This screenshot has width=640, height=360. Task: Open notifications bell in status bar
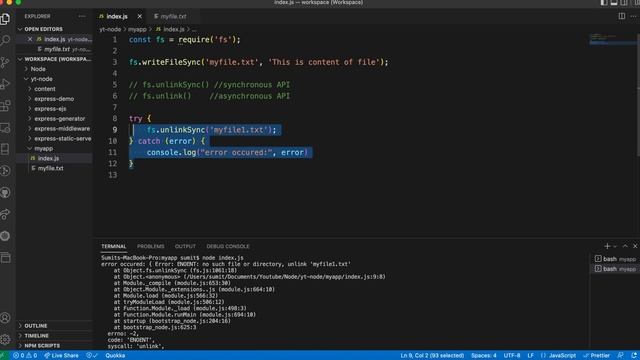(634, 356)
